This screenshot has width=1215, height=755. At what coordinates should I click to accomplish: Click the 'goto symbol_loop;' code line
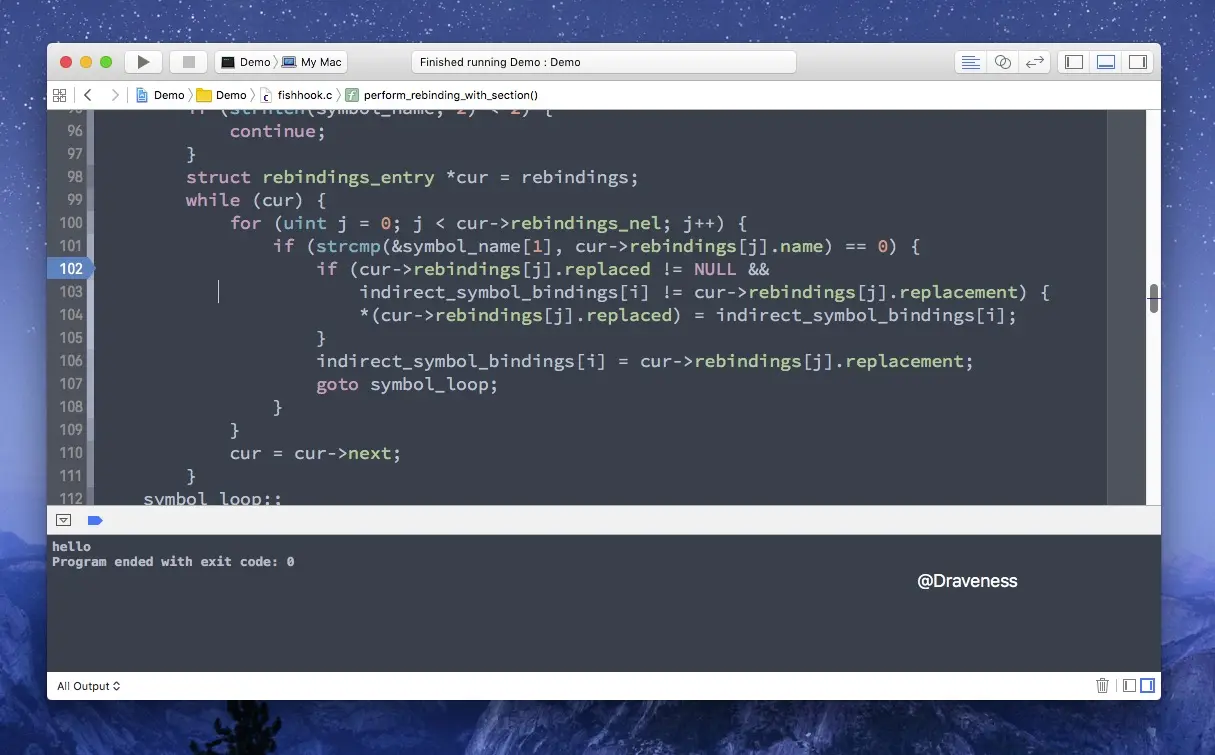click(x=407, y=384)
